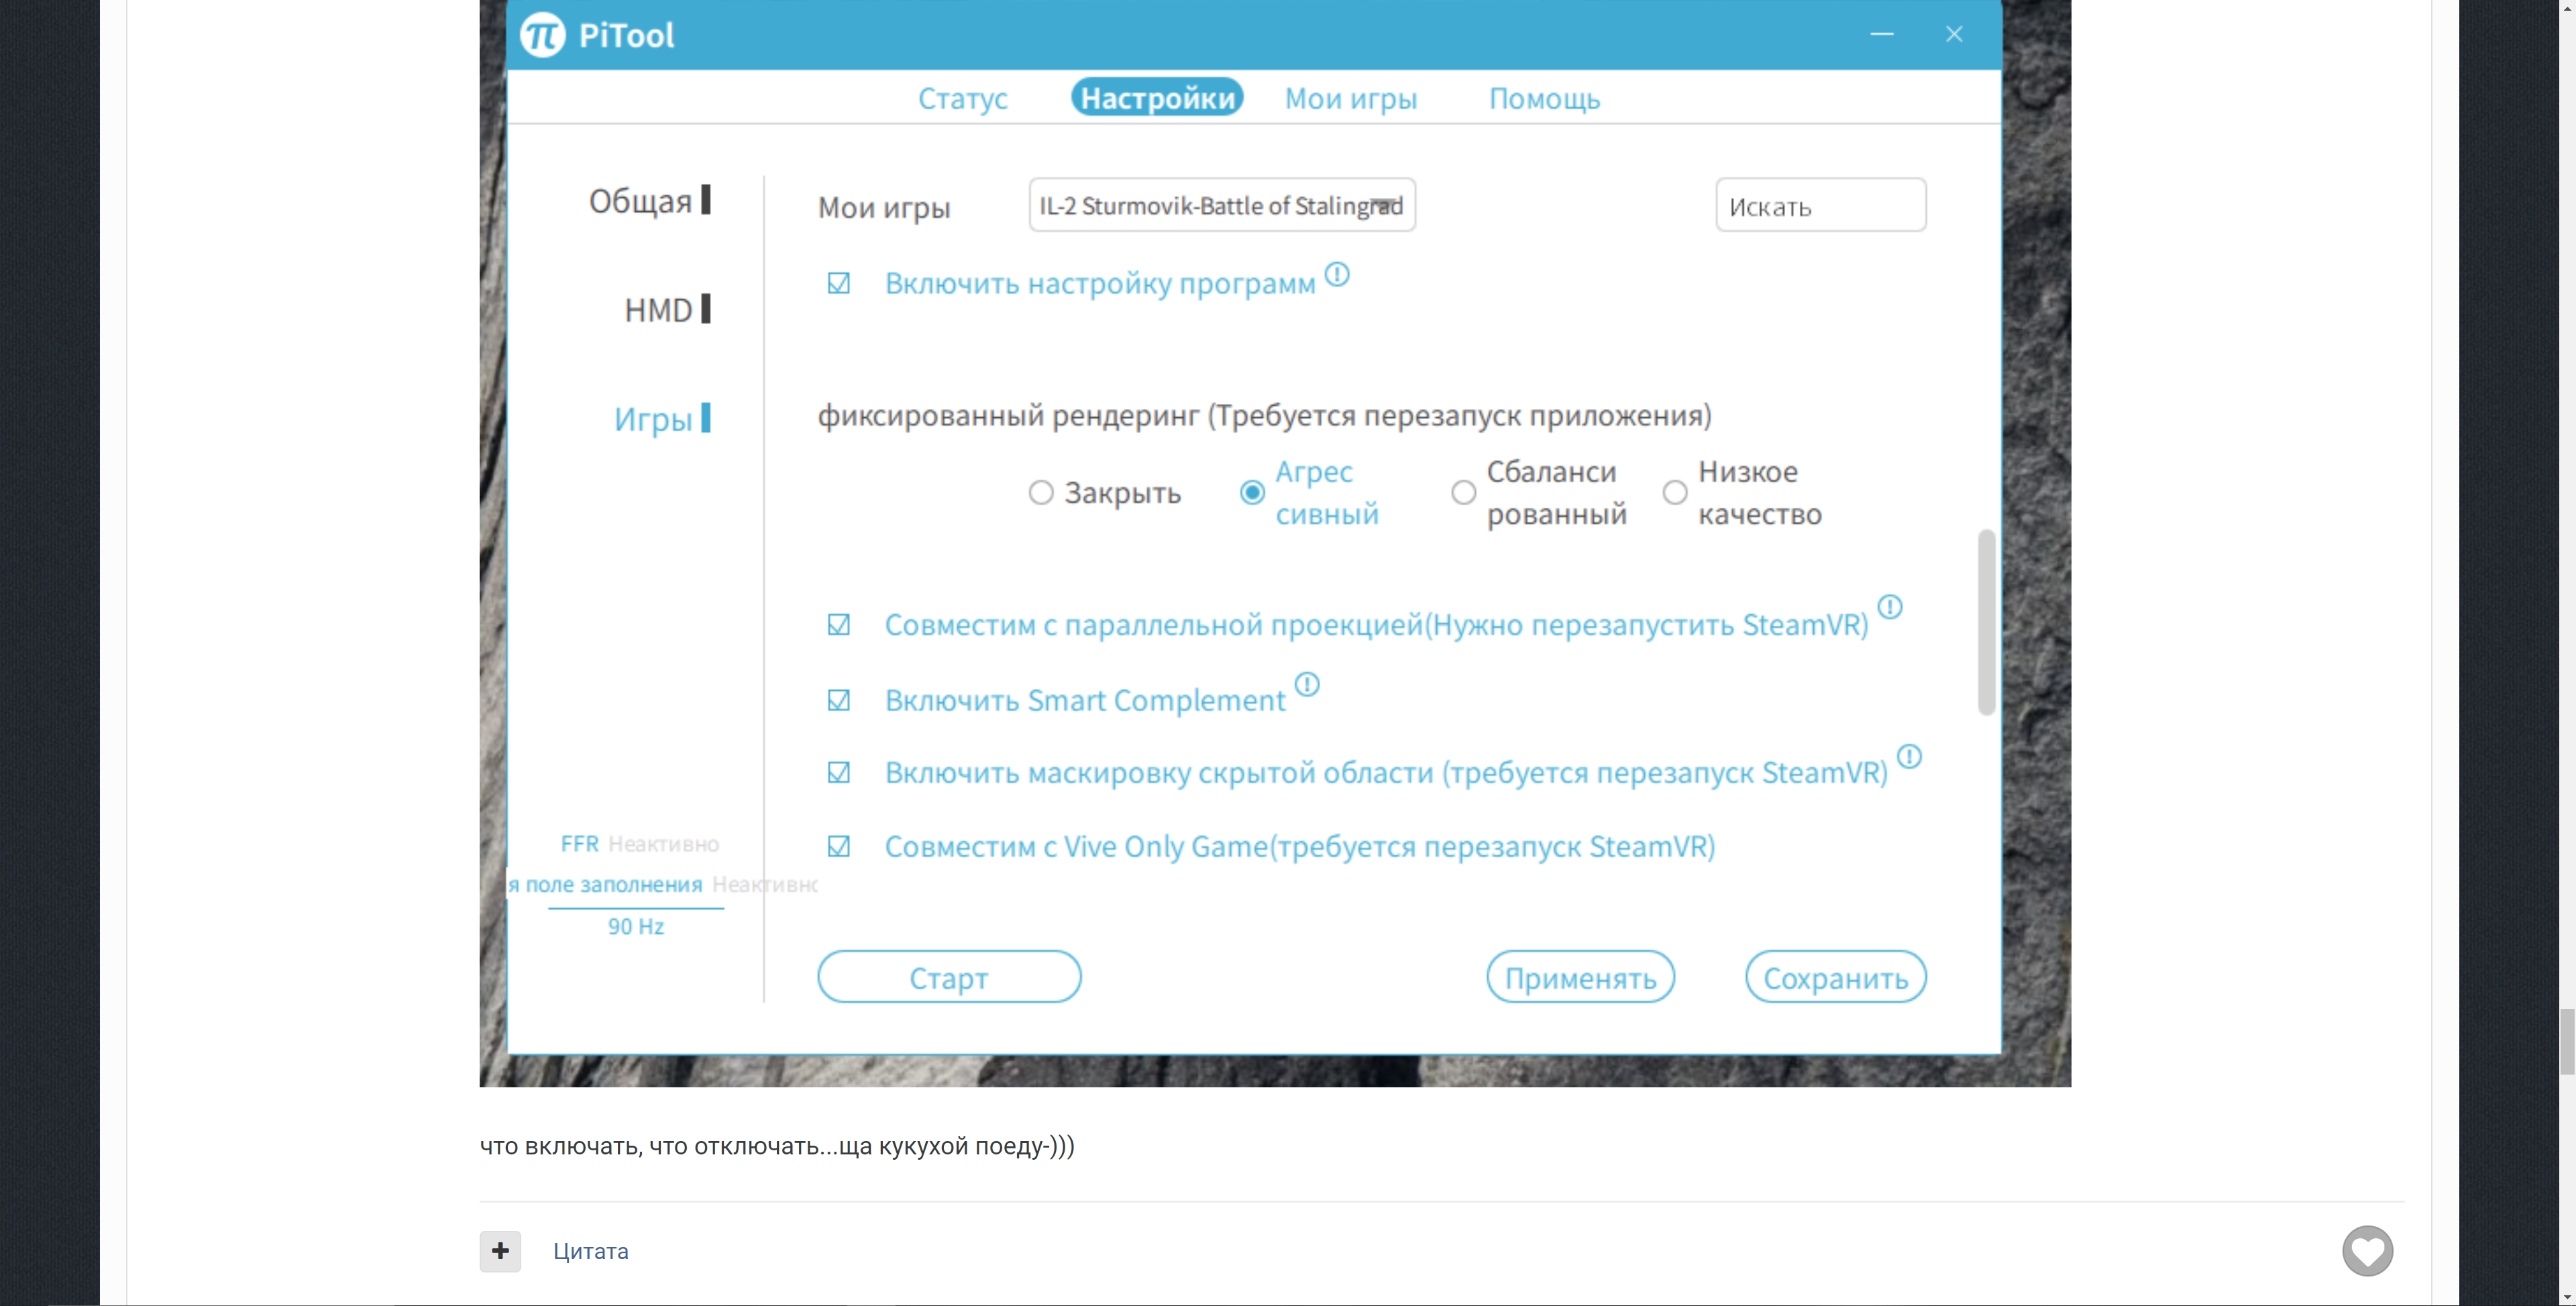Viewport: 2576px width, 1306px height.
Task: Select the Закрыть fixed rendering radio button
Action: [x=1041, y=493]
